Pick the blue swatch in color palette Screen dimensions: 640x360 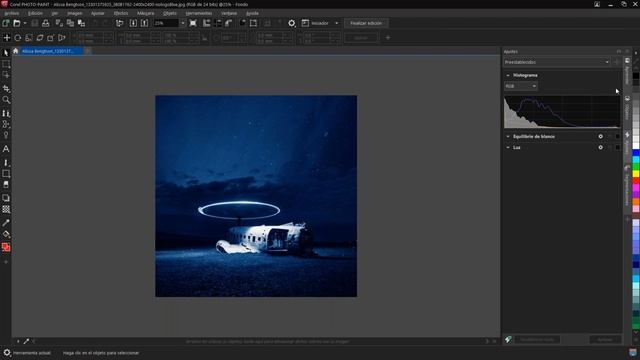[636, 153]
